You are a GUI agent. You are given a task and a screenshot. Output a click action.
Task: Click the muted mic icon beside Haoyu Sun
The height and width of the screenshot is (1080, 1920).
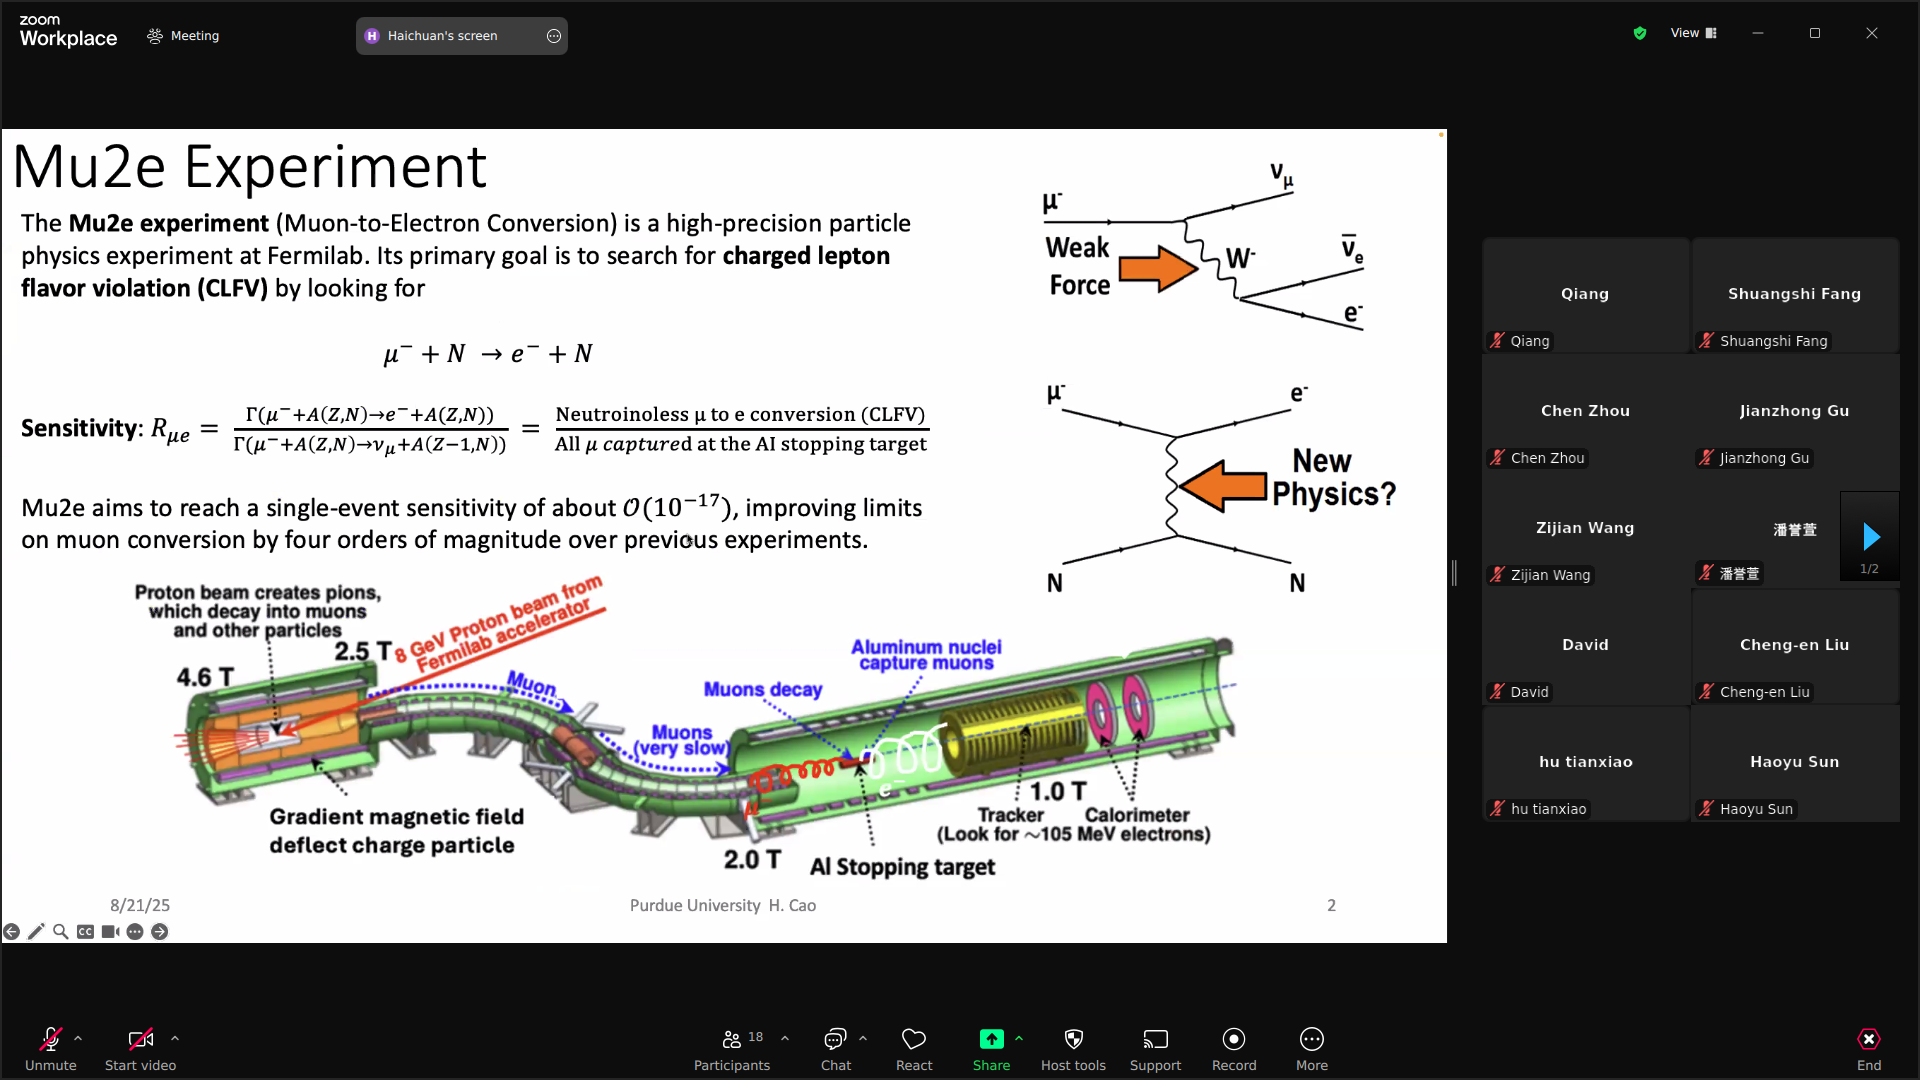pos(1706,809)
